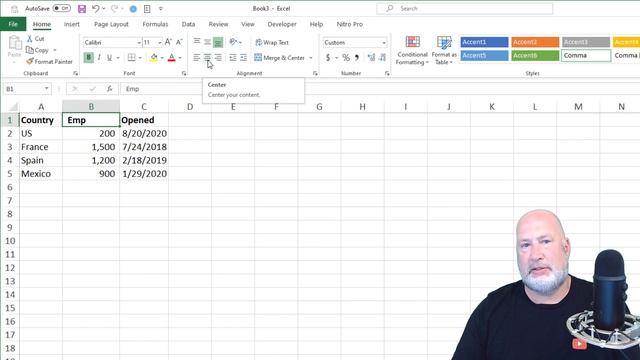Apply the Accent2 orange cell style
This screenshot has height=360, width=640.
pyautogui.click(x=535, y=42)
